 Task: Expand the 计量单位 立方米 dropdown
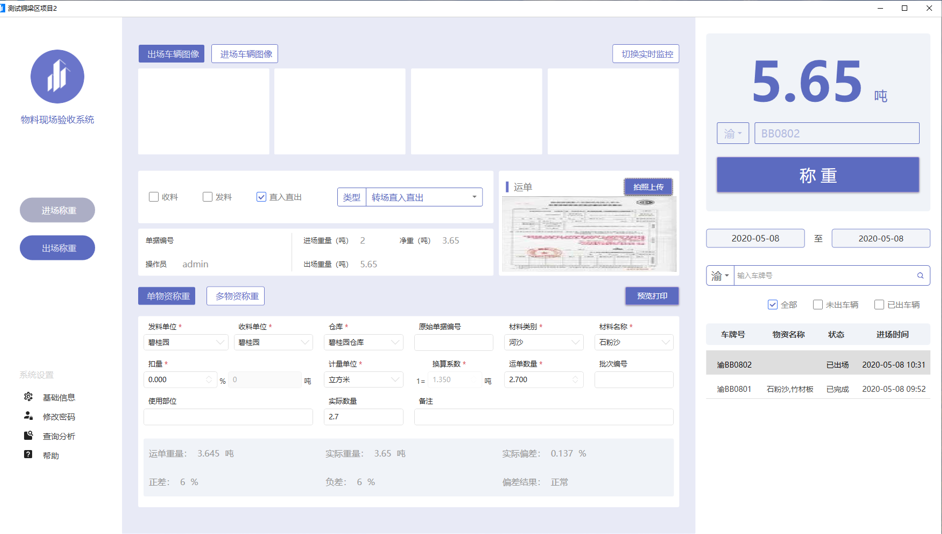coord(364,380)
